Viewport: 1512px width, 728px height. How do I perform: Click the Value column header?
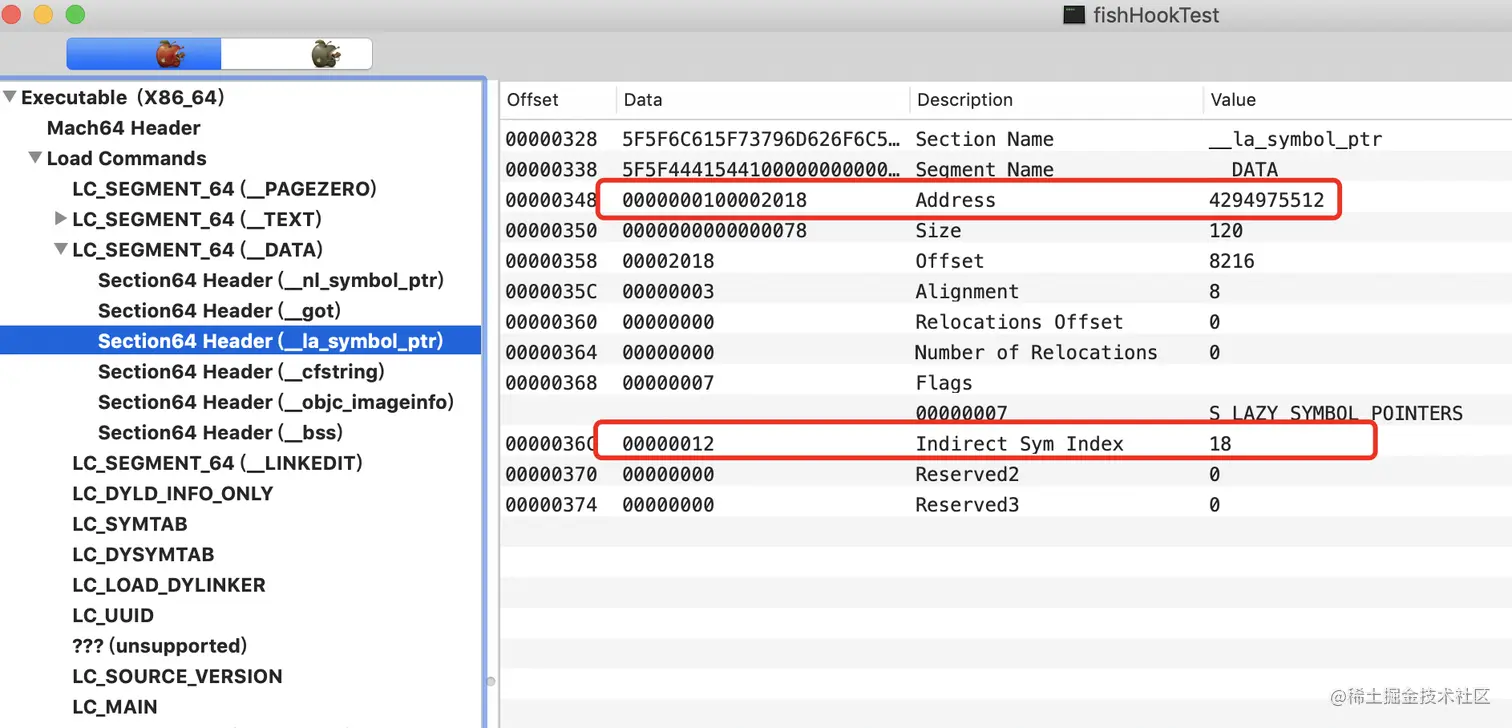1233,100
